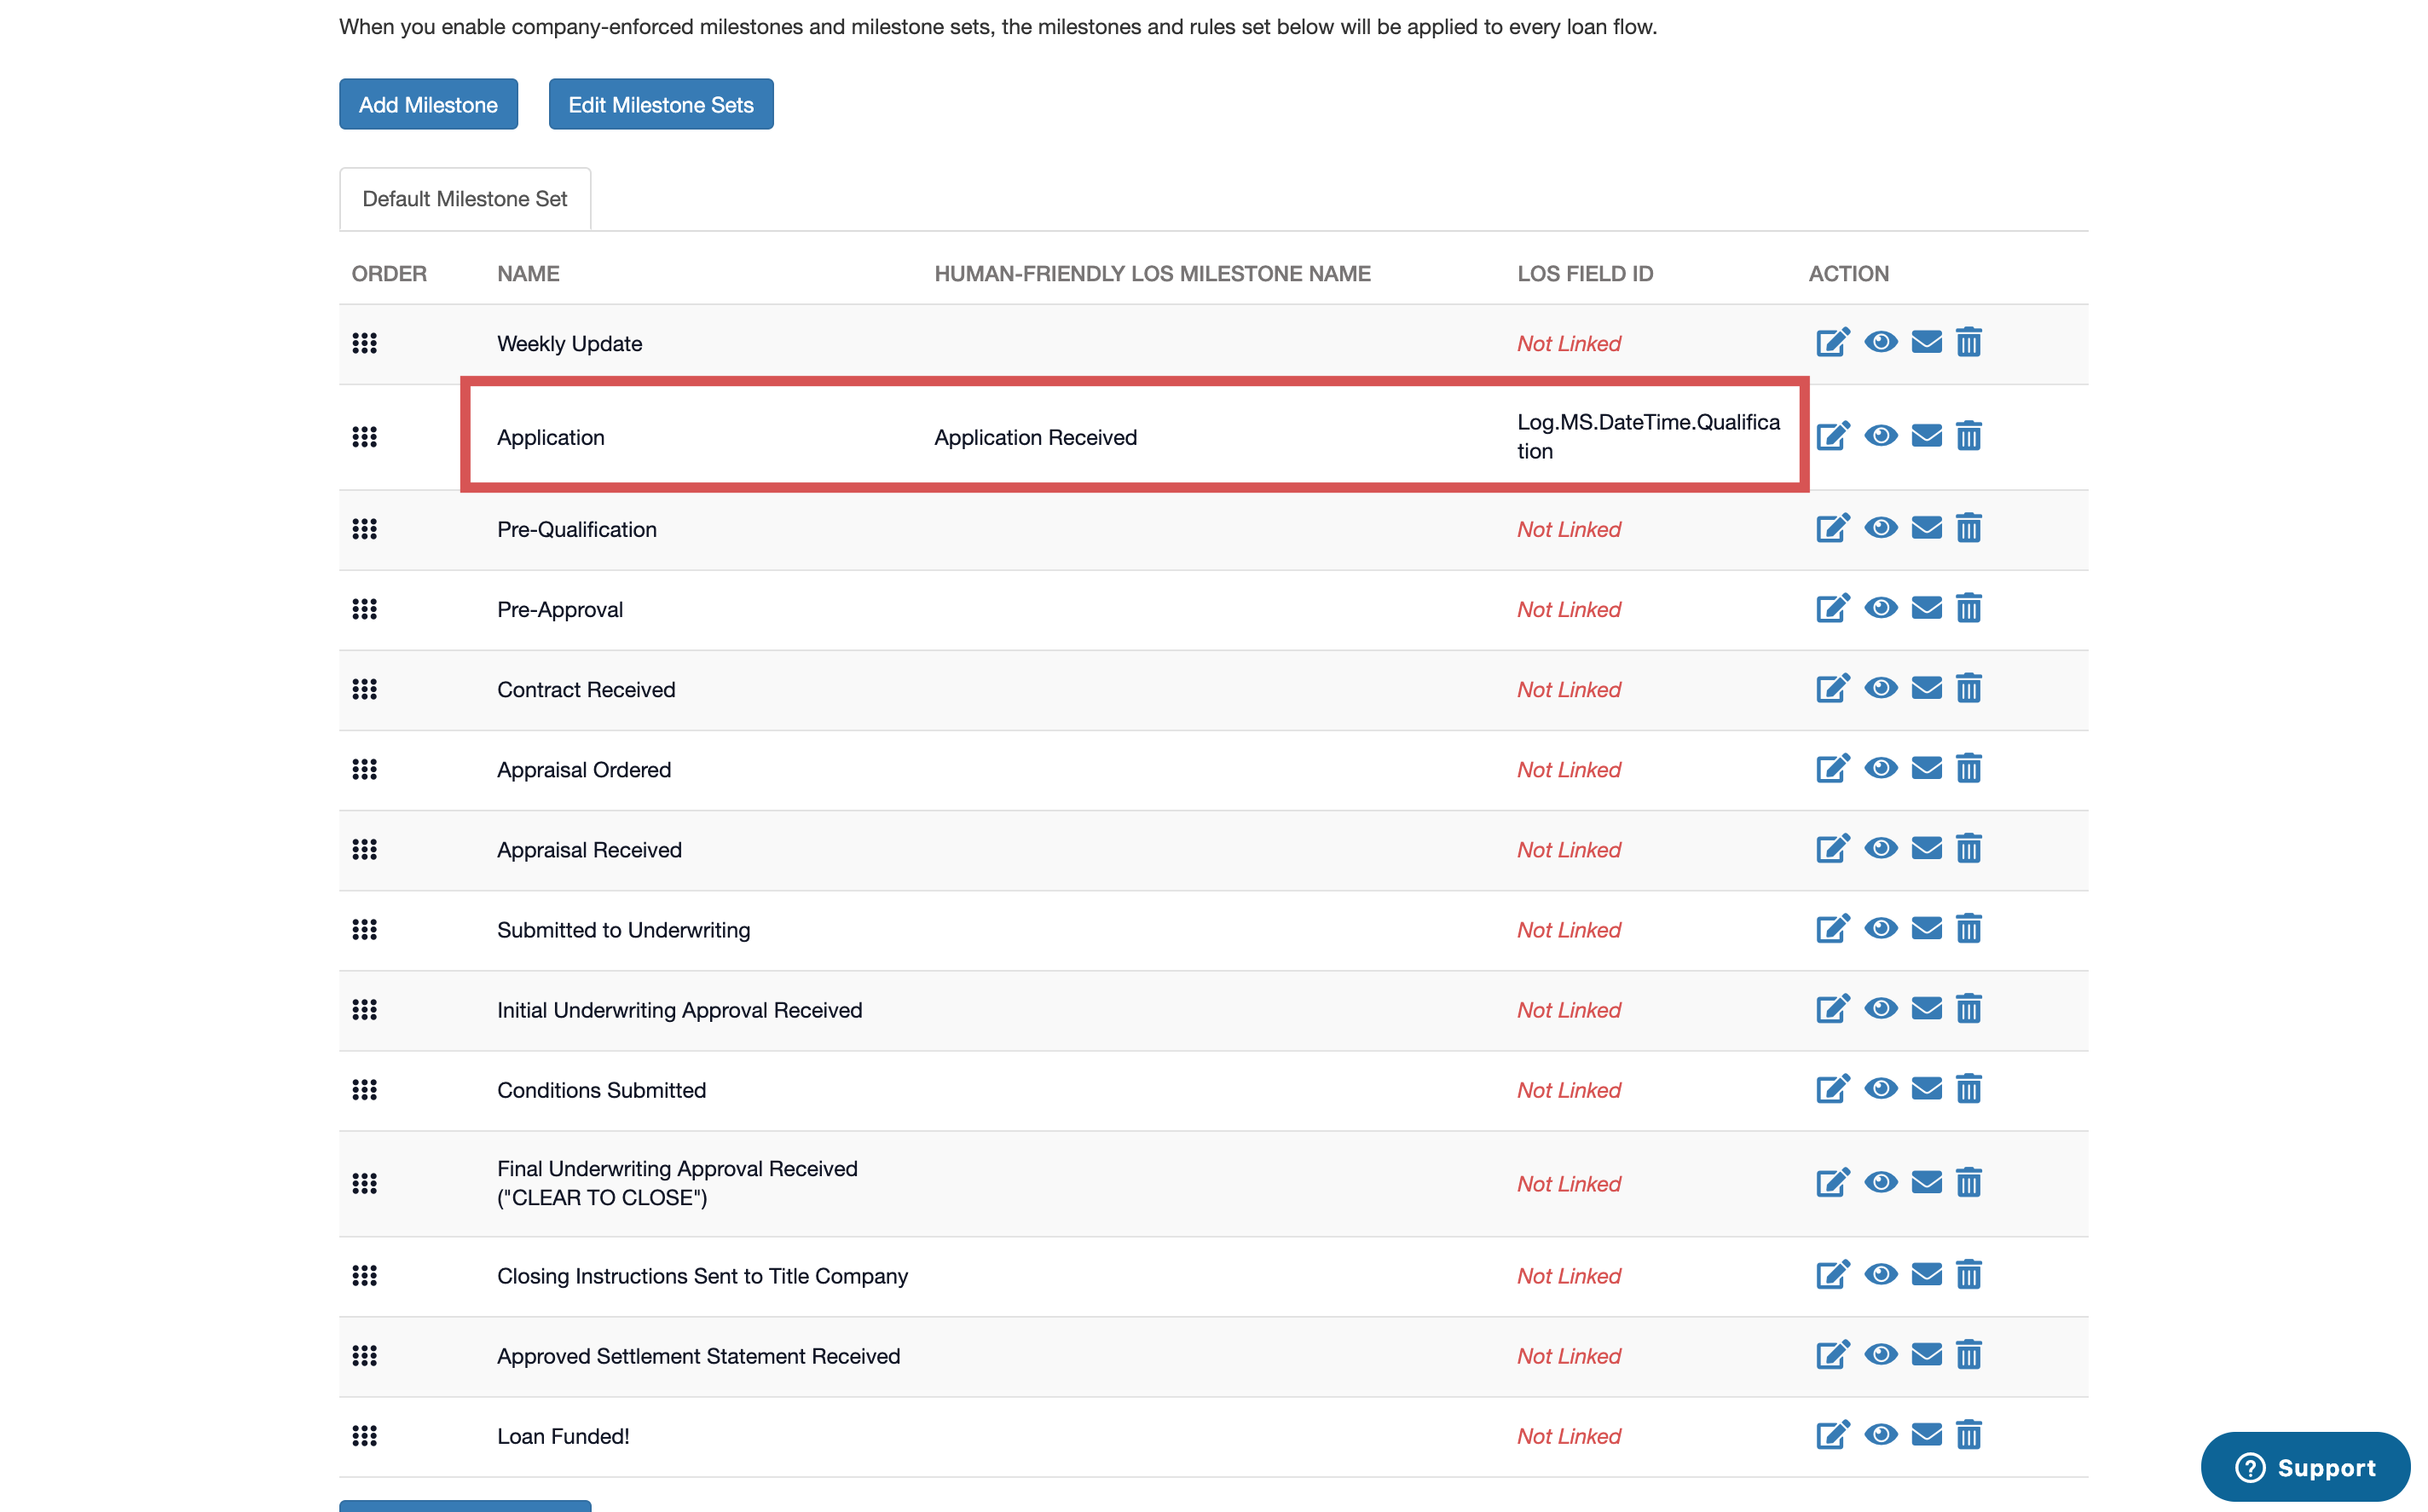Toggle eye icon on Approved Settlement Statement row
Image resolution: width=2428 pixels, height=1512 pixels.
pos(1880,1355)
